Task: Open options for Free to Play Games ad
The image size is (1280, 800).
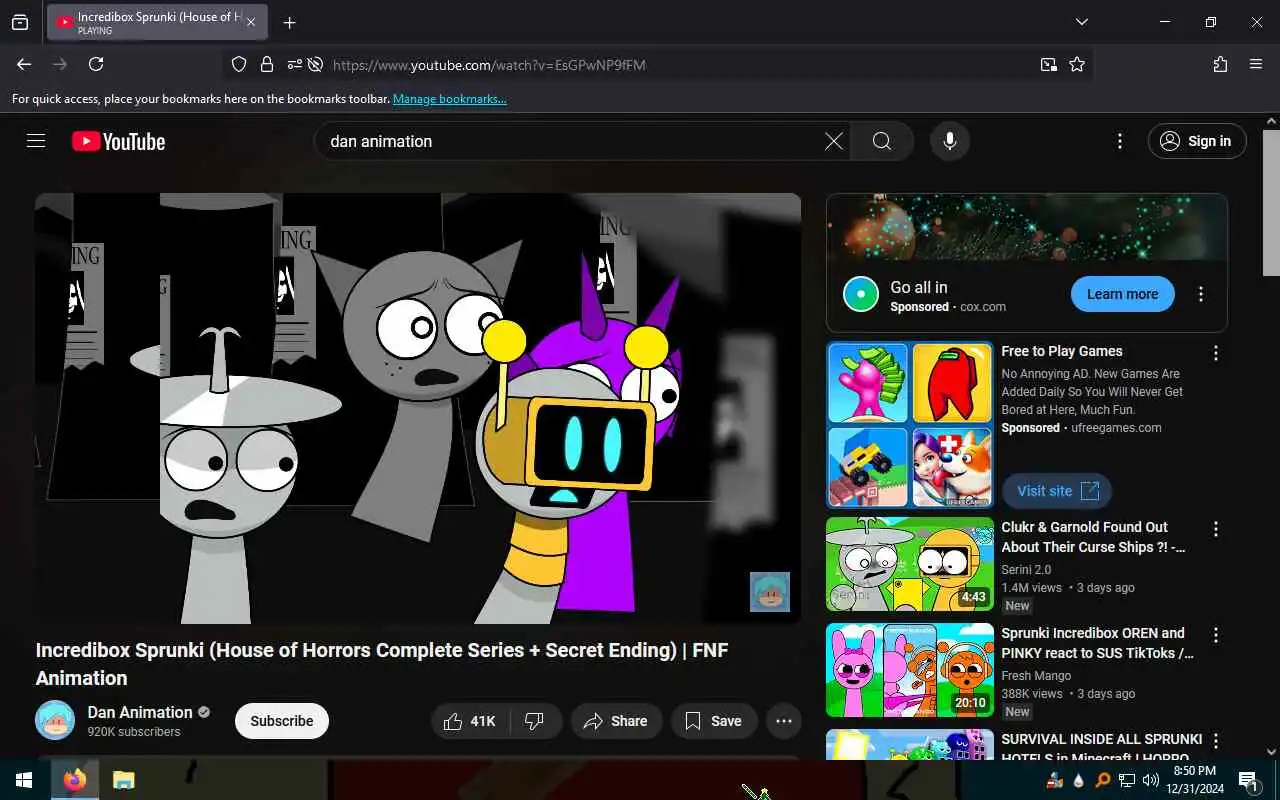Action: click(1216, 353)
